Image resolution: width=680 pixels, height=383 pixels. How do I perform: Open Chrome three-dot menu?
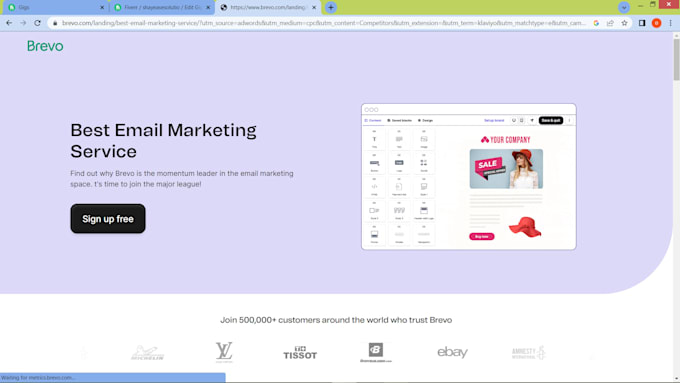tap(670, 23)
